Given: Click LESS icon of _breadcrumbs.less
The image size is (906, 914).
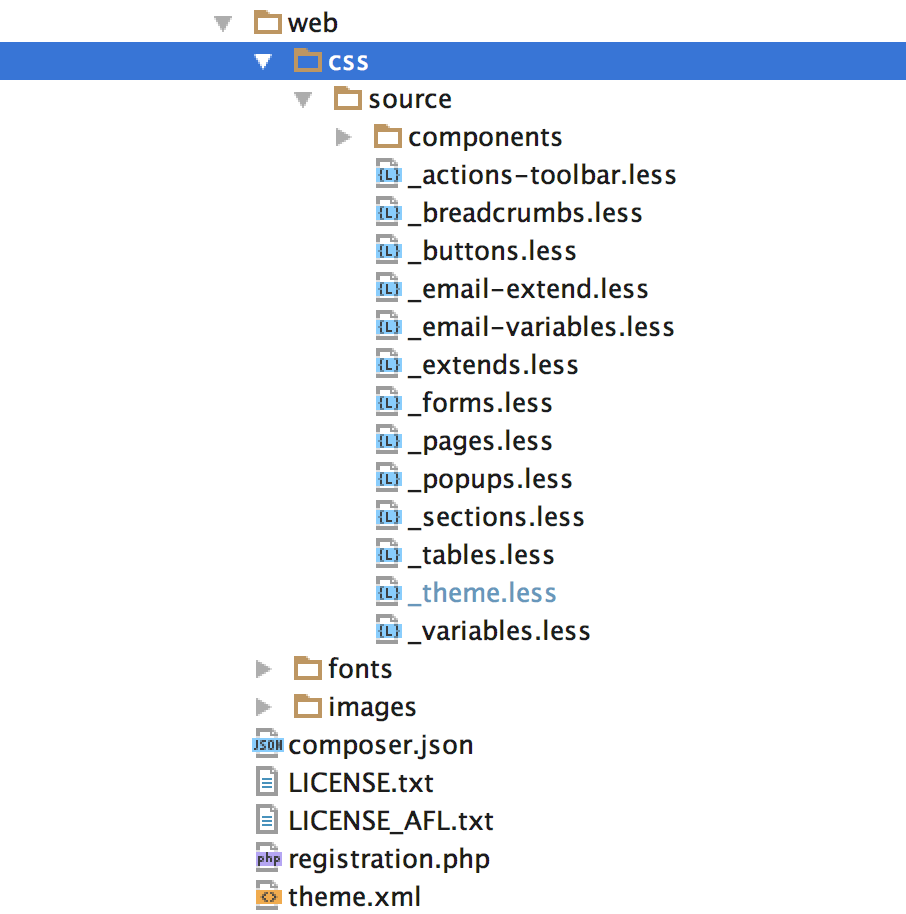Looking at the screenshot, I should [x=388, y=212].
